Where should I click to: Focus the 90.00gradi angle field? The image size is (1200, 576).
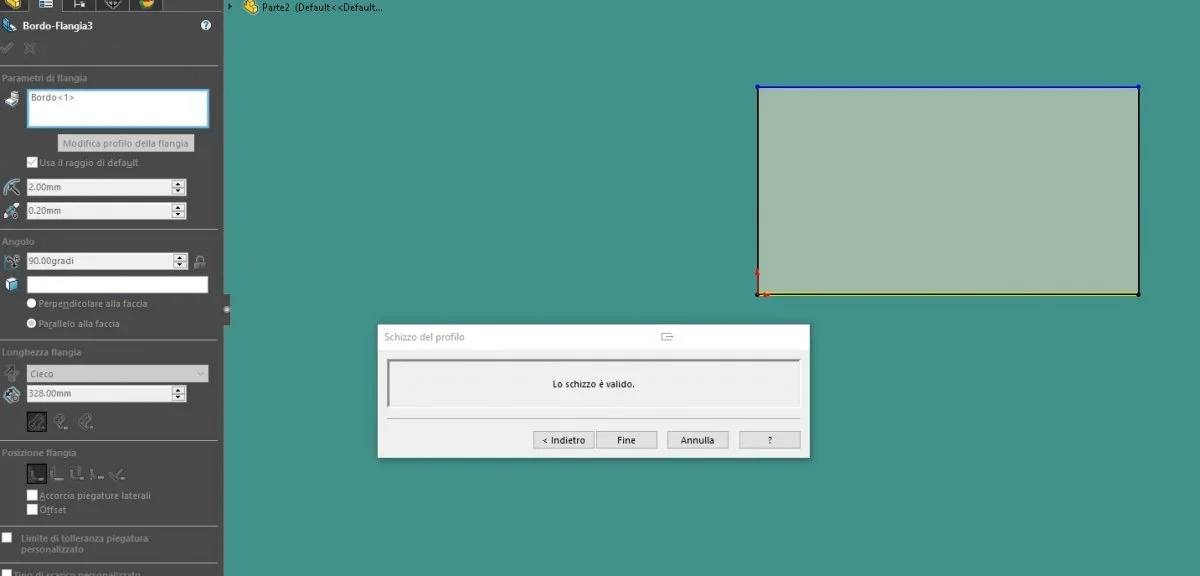pyautogui.click(x=100, y=261)
